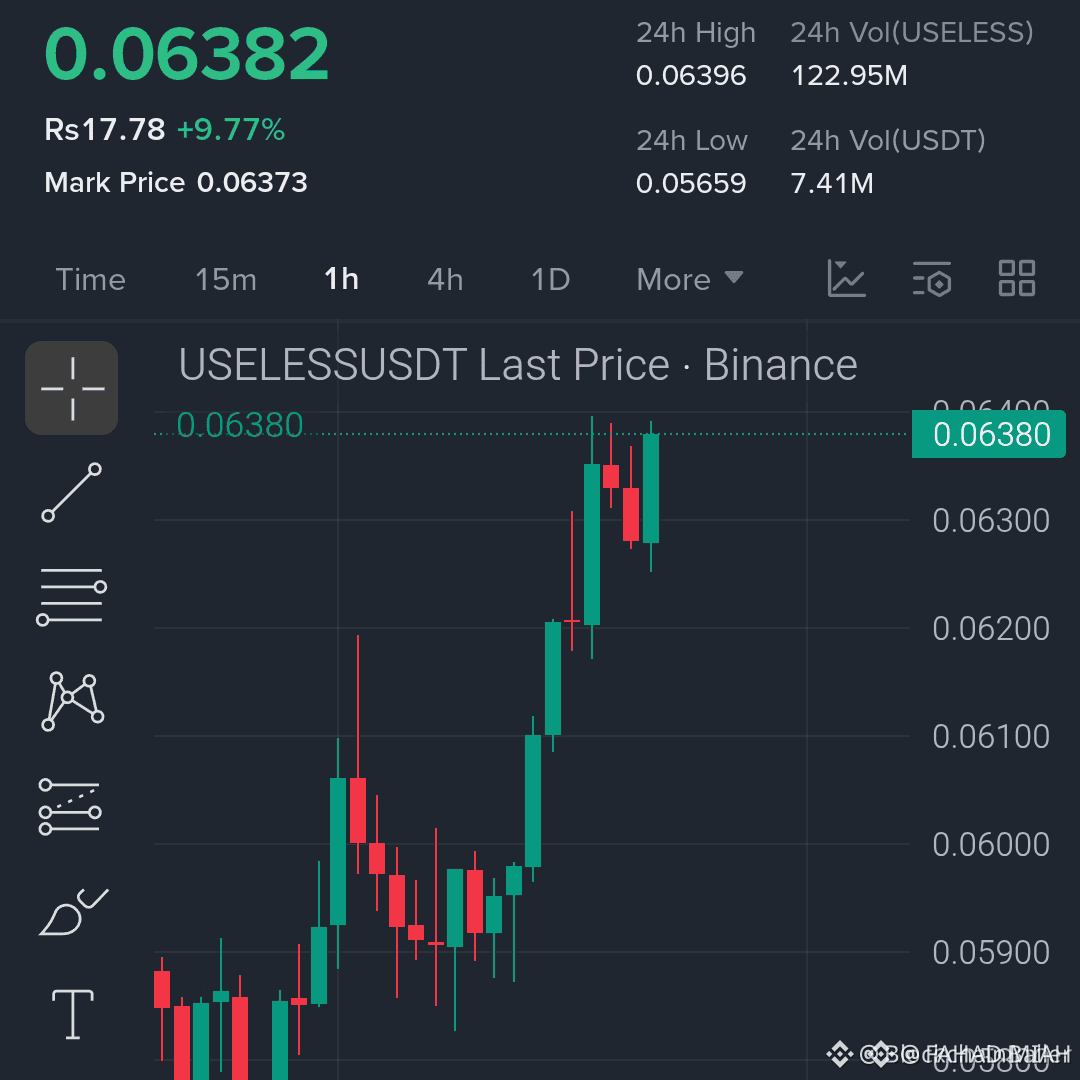Switch to the 4h interval
Image resolution: width=1080 pixels, height=1080 pixels.
tap(445, 280)
